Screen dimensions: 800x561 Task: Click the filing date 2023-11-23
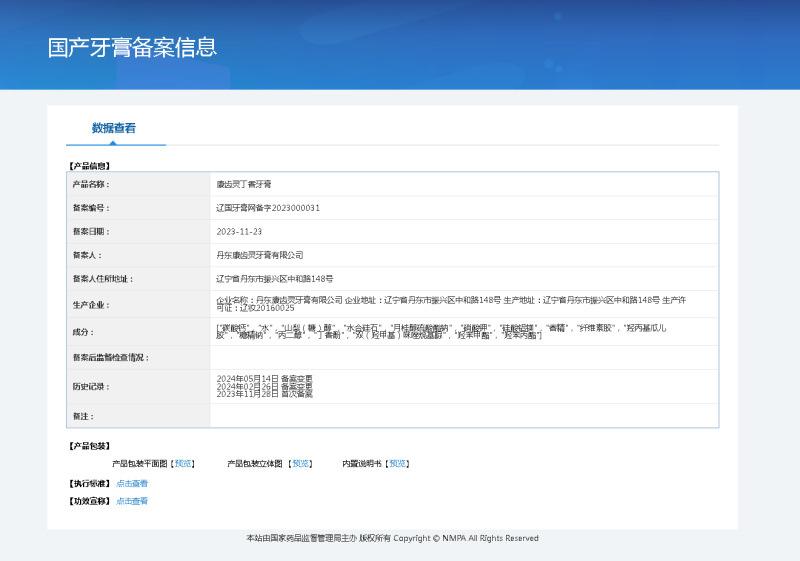coord(239,231)
